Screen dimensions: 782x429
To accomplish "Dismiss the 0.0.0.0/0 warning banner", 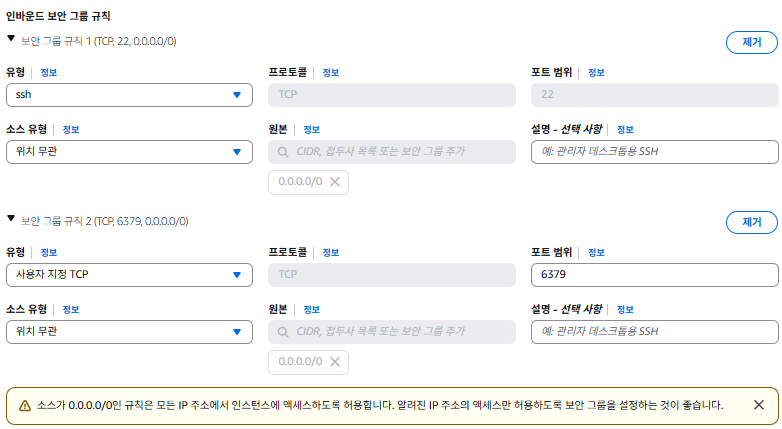I will pyautogui.click(x=759, y=405).
